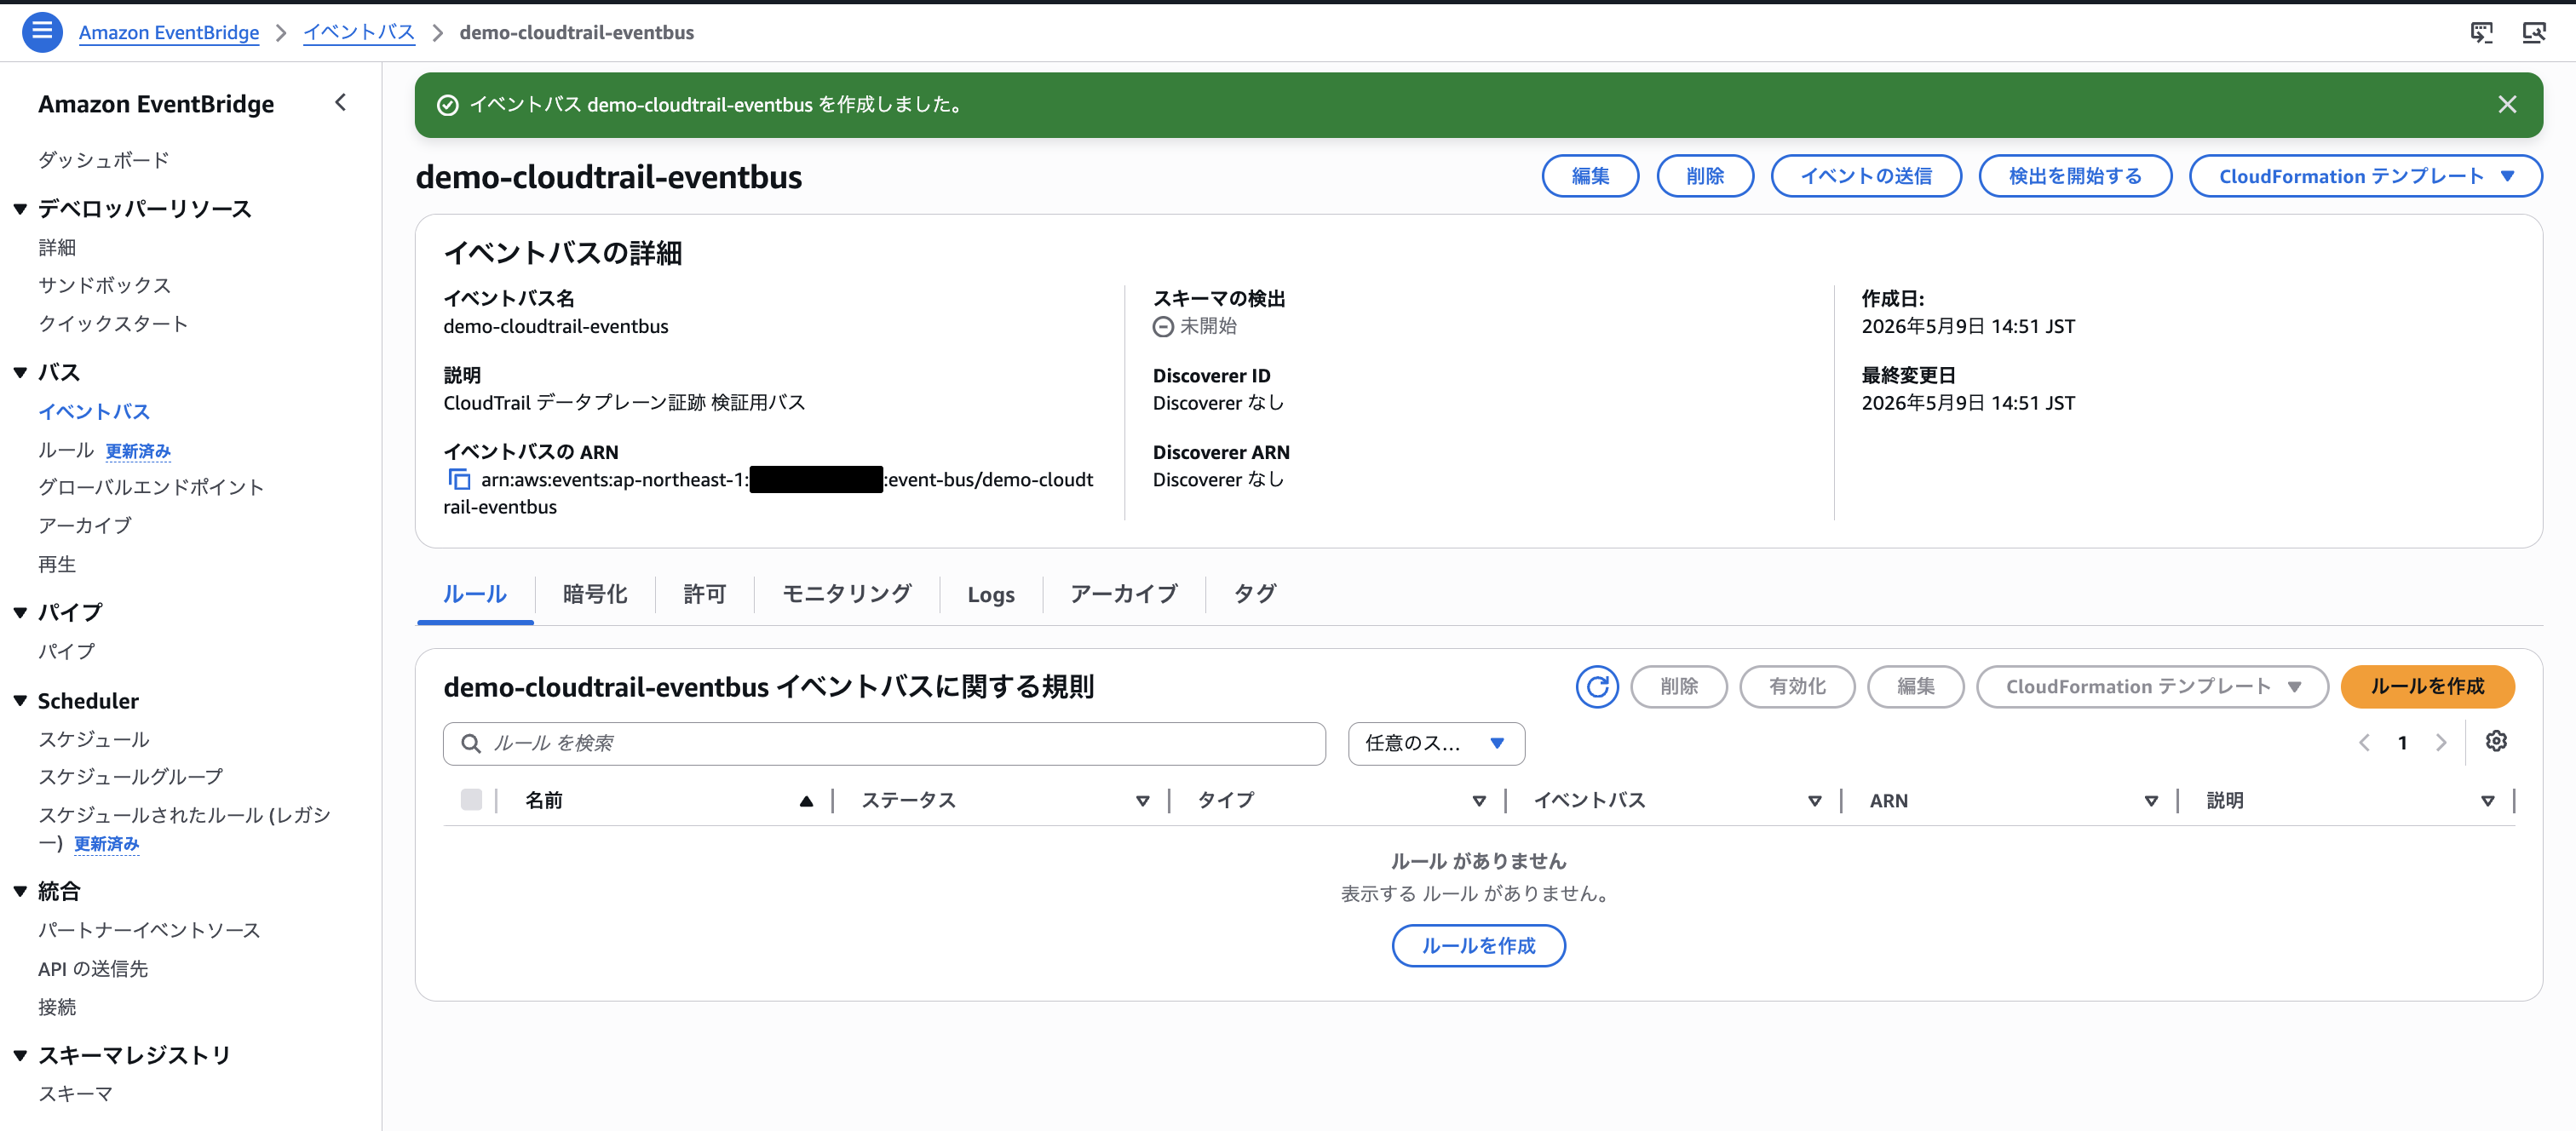Image resolution: width=2576 pixels, height=1131 pixels.
Task: Open サンドボックス in the sidebar
Action: pos(104,285)
